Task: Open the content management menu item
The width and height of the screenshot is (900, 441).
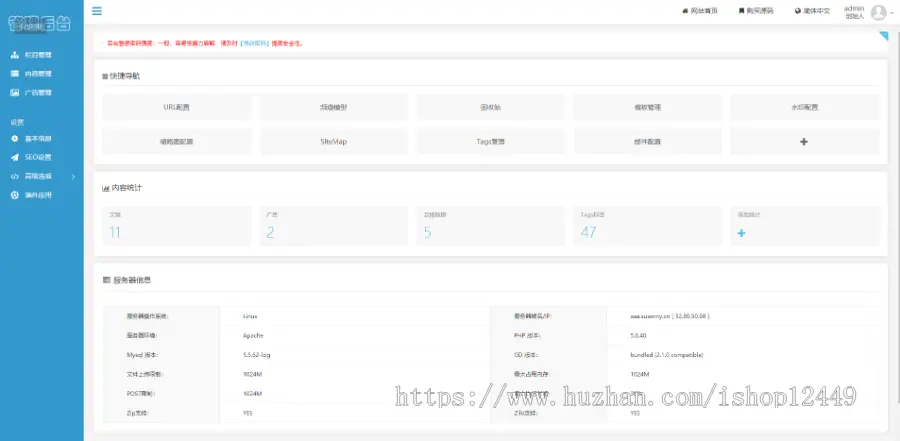Action: coord(38,74)
